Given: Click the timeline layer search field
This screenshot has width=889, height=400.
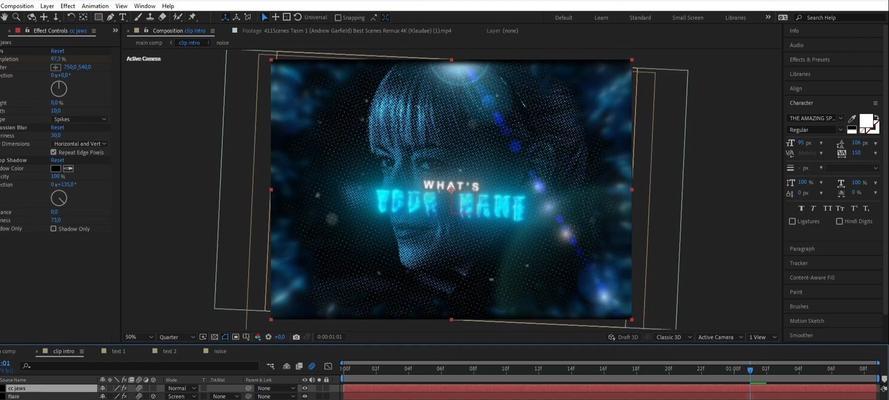Looking at the screenshot, I should [141, 367].
